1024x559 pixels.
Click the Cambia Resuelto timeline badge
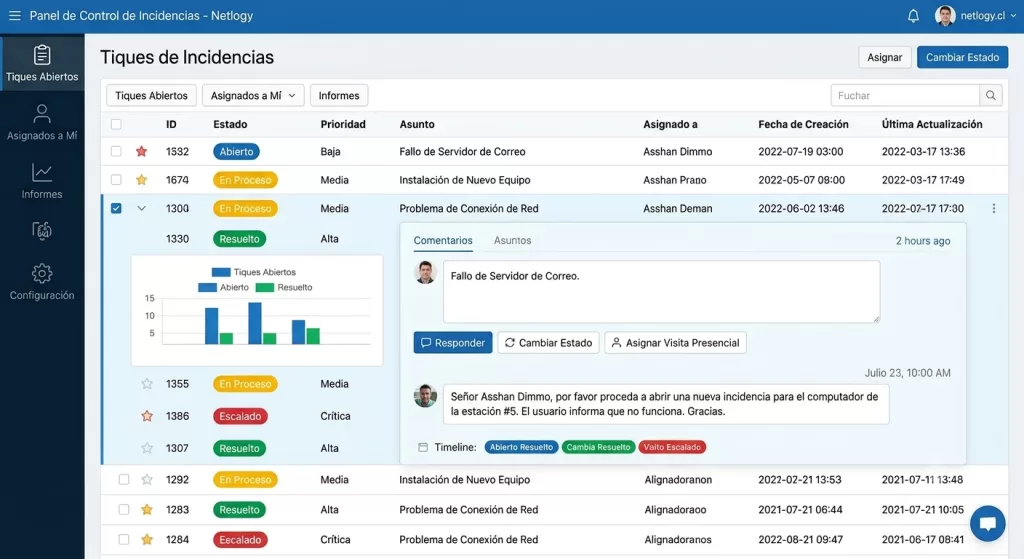[x=598, y=447]
